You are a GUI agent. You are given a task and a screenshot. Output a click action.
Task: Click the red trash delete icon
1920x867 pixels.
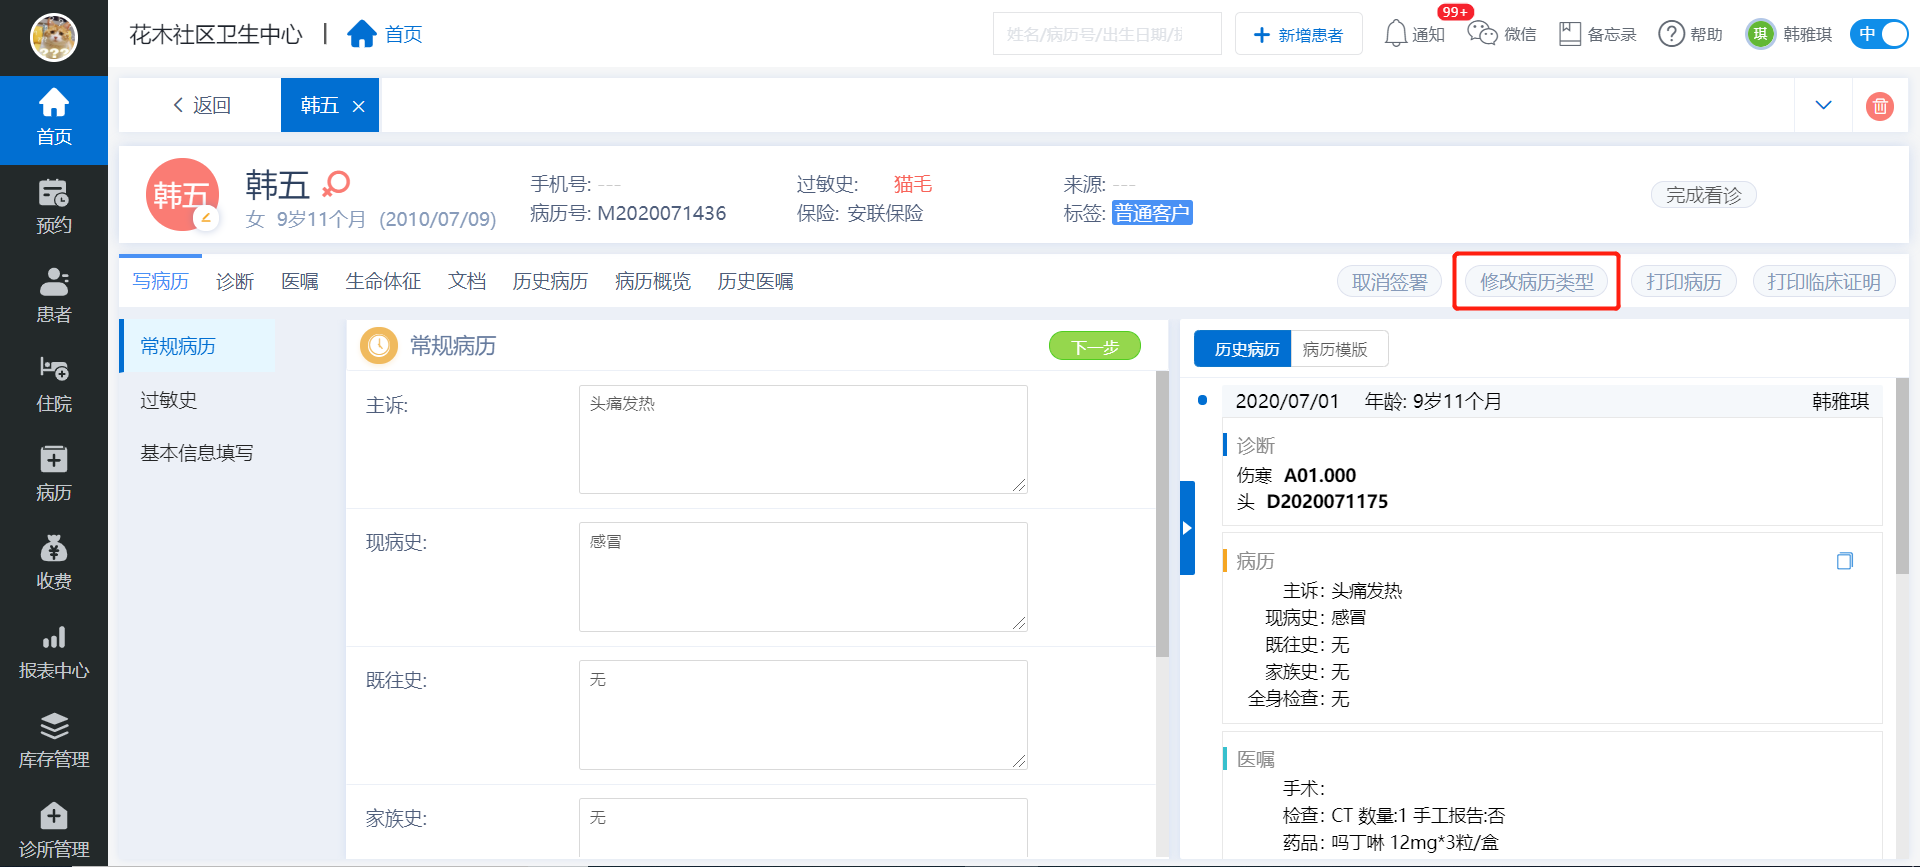[x=1880, y=105]
